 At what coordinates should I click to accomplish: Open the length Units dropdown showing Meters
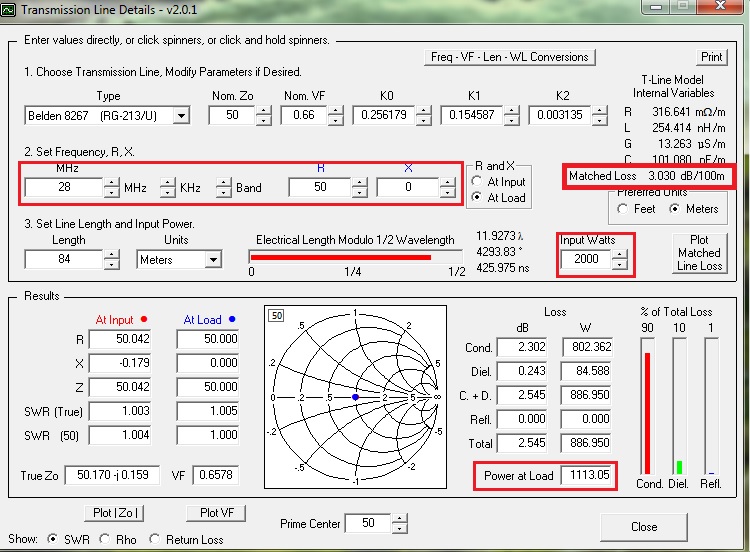[x=213, y=260]
